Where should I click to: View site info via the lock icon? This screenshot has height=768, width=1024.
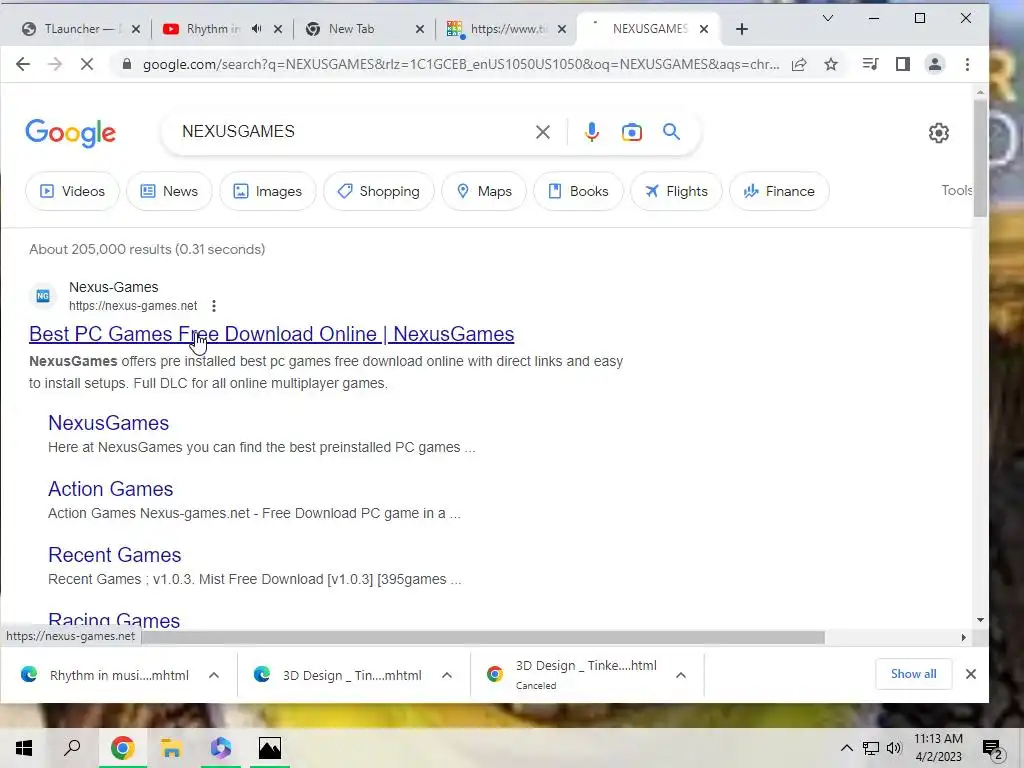(x=127, y=64)
